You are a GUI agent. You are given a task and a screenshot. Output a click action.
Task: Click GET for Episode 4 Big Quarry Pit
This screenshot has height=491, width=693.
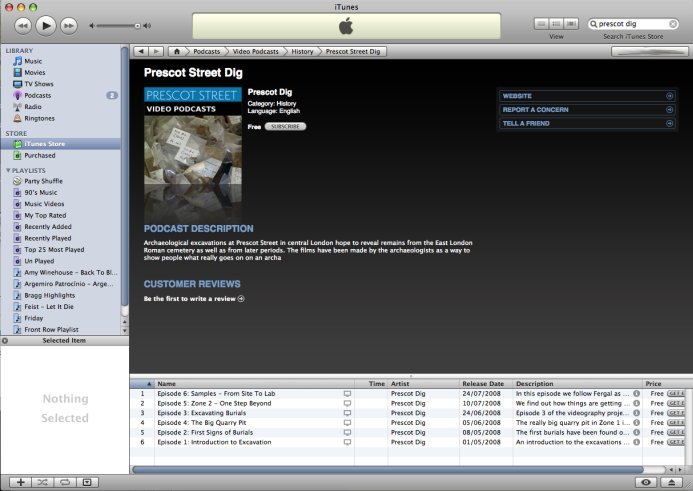point(675,422)
